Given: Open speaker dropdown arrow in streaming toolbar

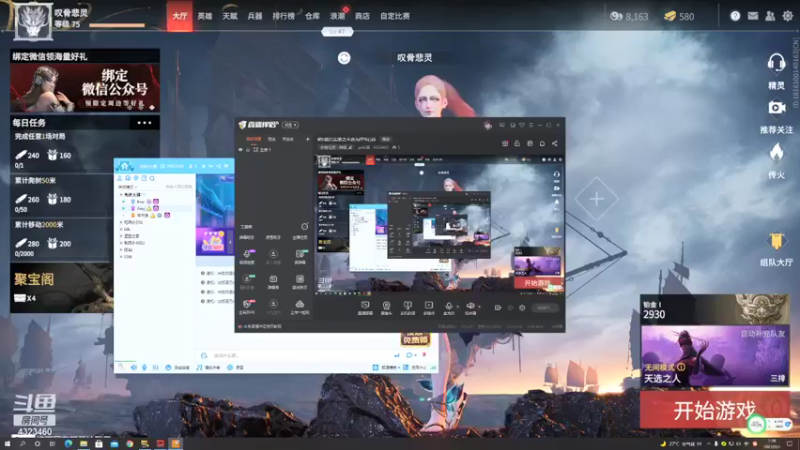Looking at the screenshot, I should coord(480,306).
